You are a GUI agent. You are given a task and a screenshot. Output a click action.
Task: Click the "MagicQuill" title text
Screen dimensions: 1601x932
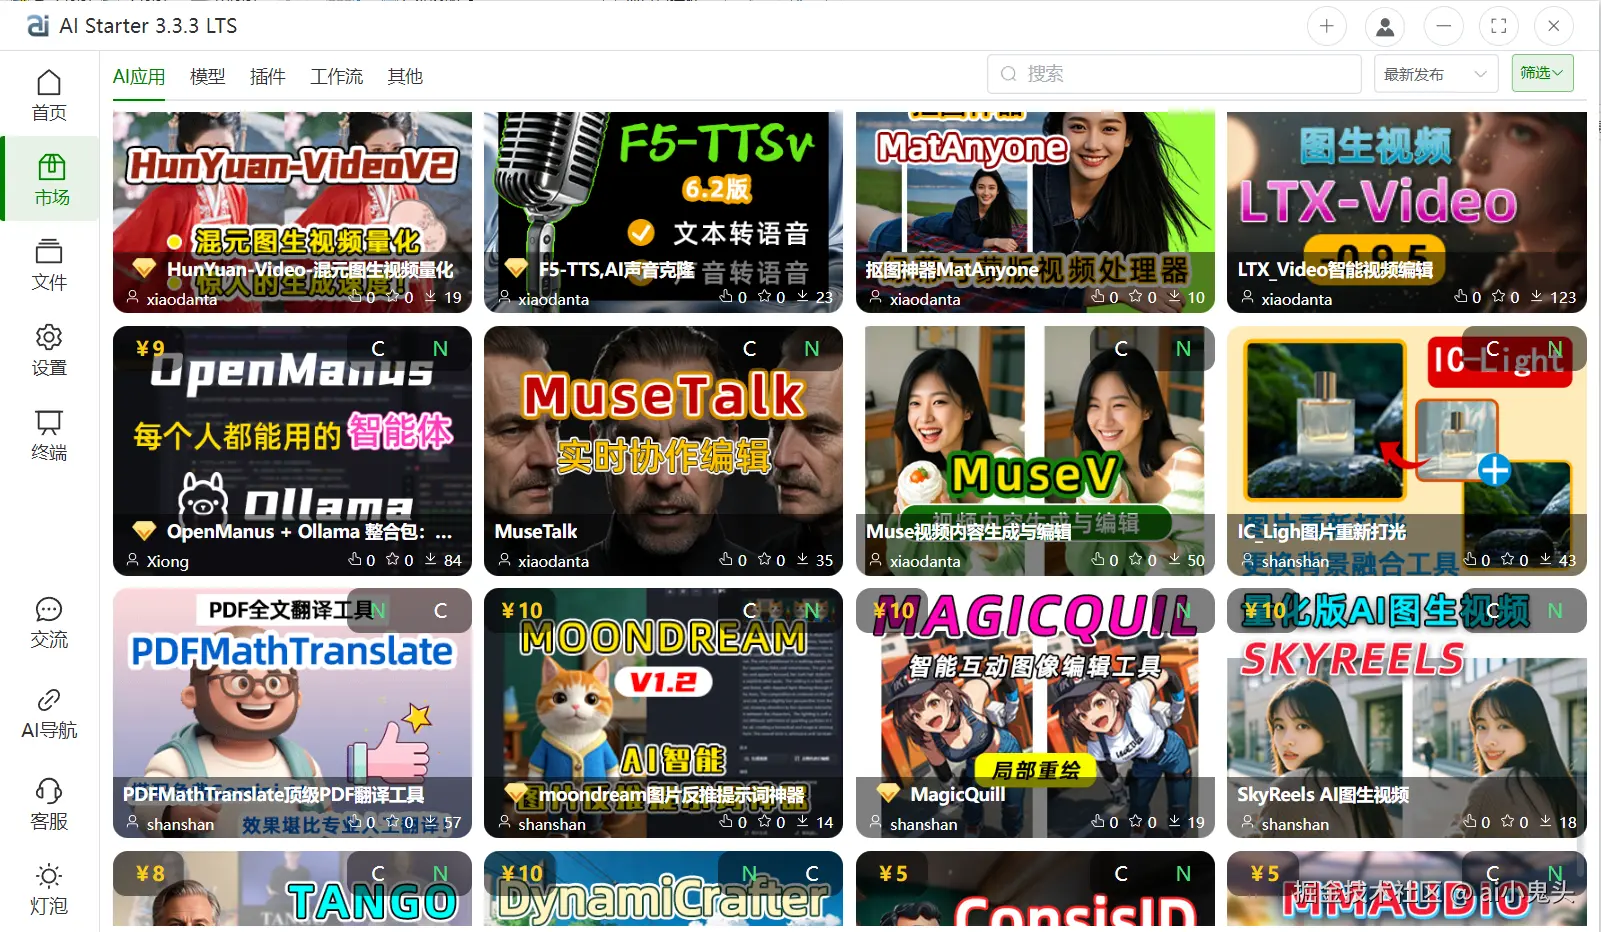958,794
